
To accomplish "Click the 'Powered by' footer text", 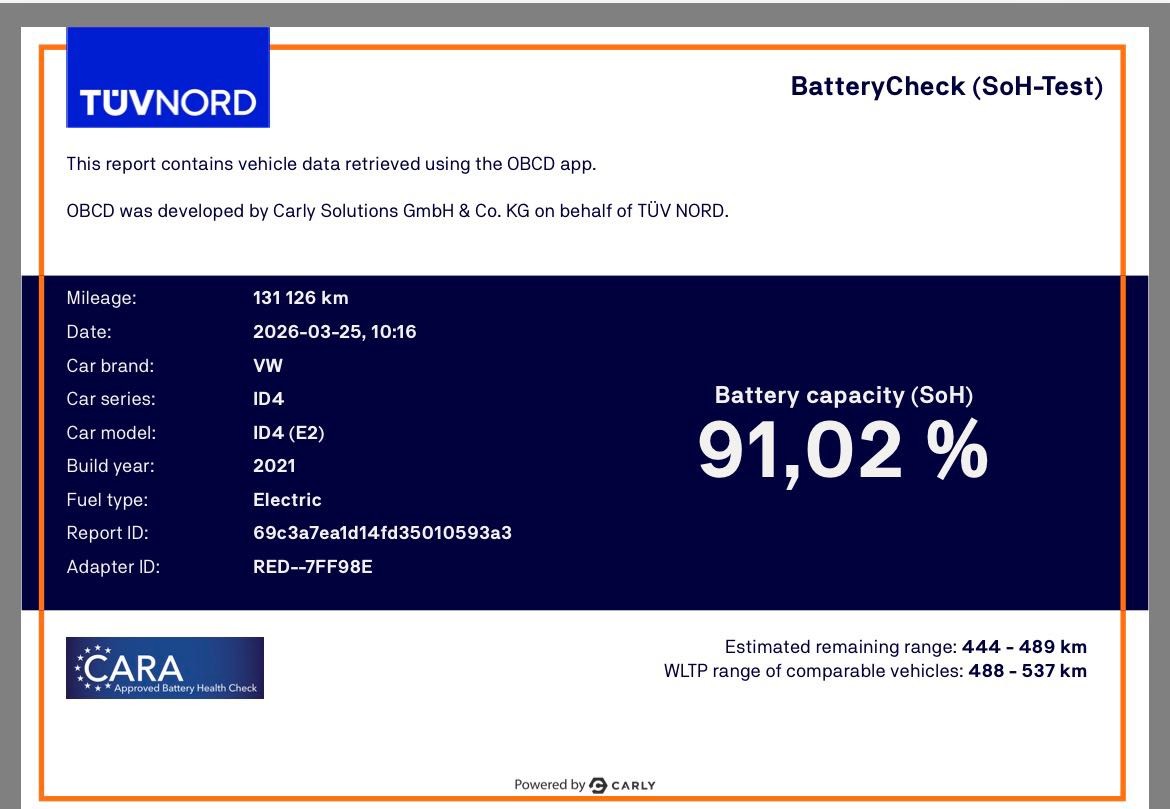I will 549,785.
